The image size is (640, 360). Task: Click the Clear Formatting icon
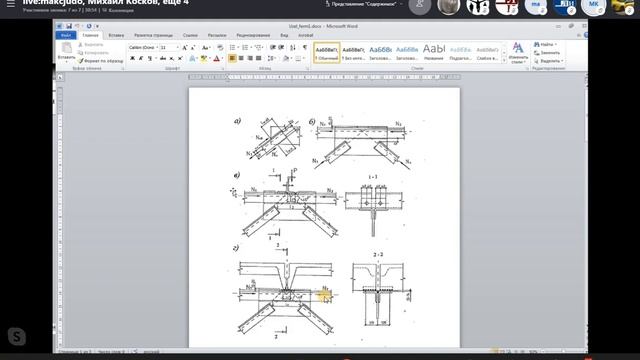(x=220, y=48)
